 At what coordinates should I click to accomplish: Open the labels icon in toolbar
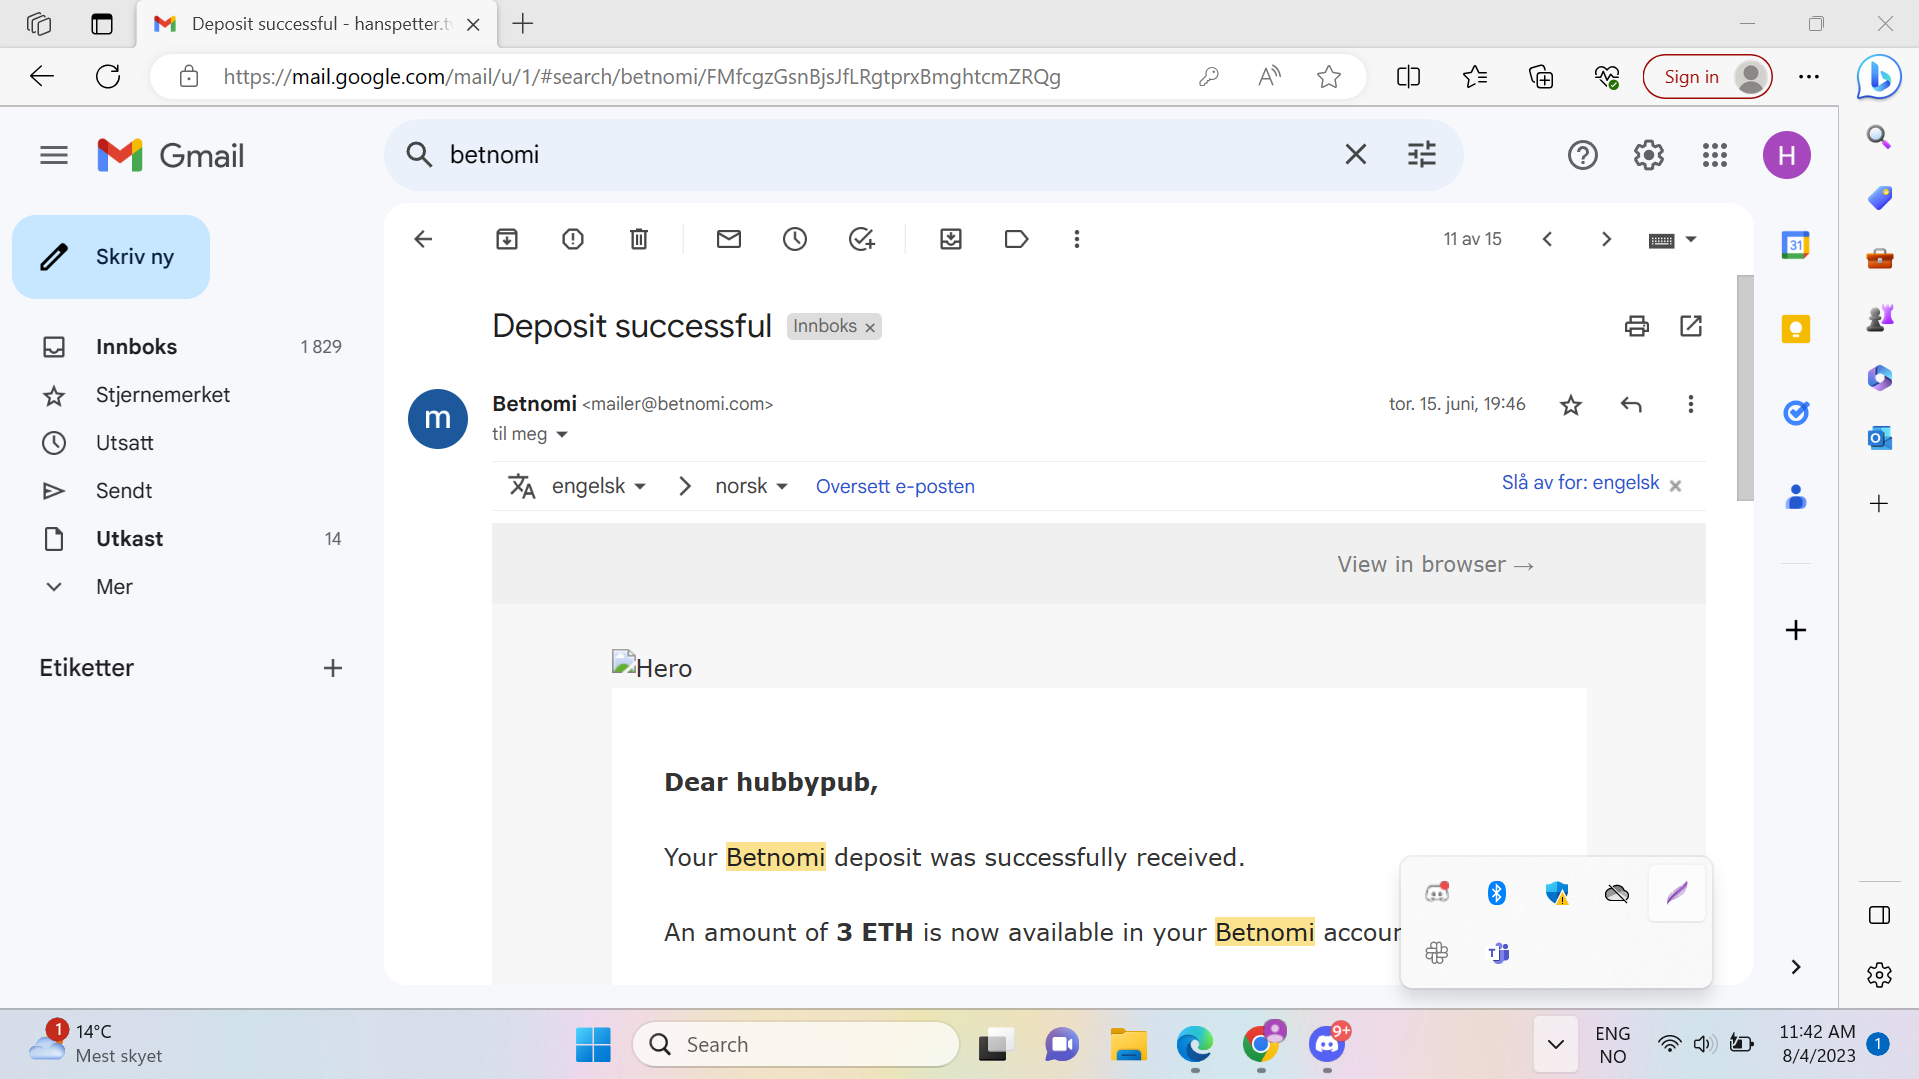(1017, 239)
